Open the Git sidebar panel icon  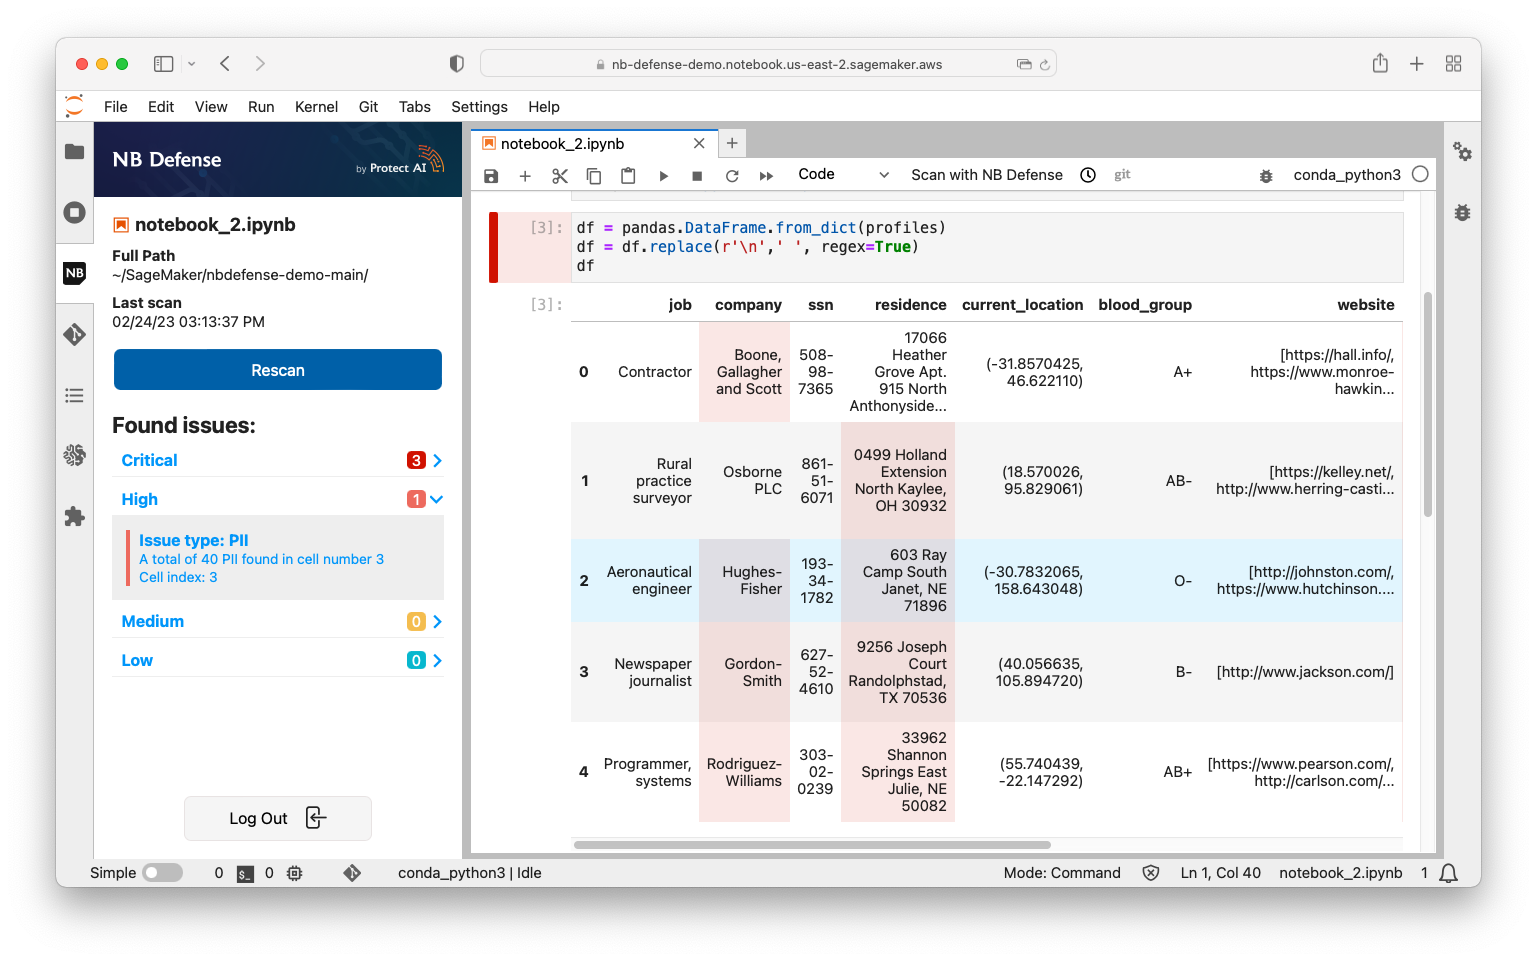(x=75, y=335)
